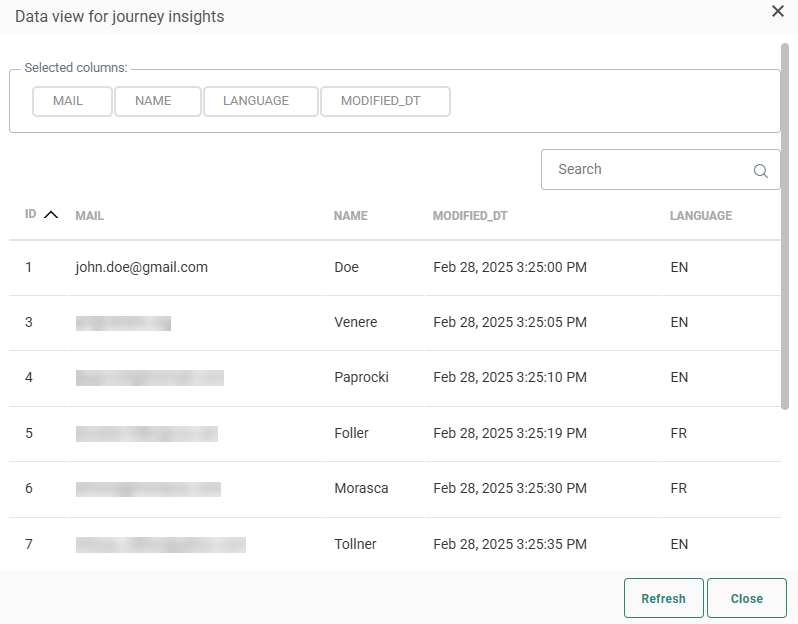Select the NAME column chip
Viewport: 798px width, 624px height.
pyautogui.click(x=157, y=101)
